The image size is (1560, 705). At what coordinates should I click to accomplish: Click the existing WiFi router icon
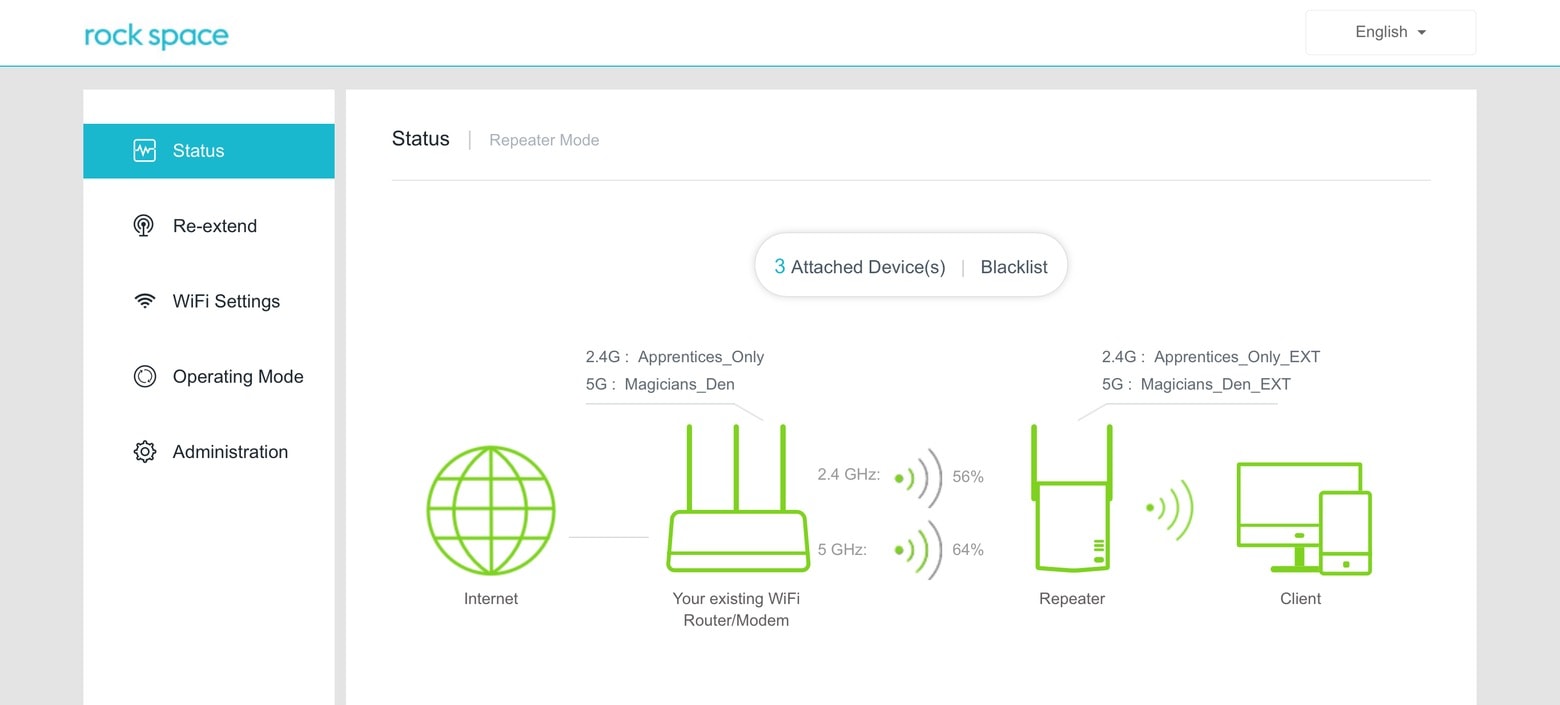(736, 500)
